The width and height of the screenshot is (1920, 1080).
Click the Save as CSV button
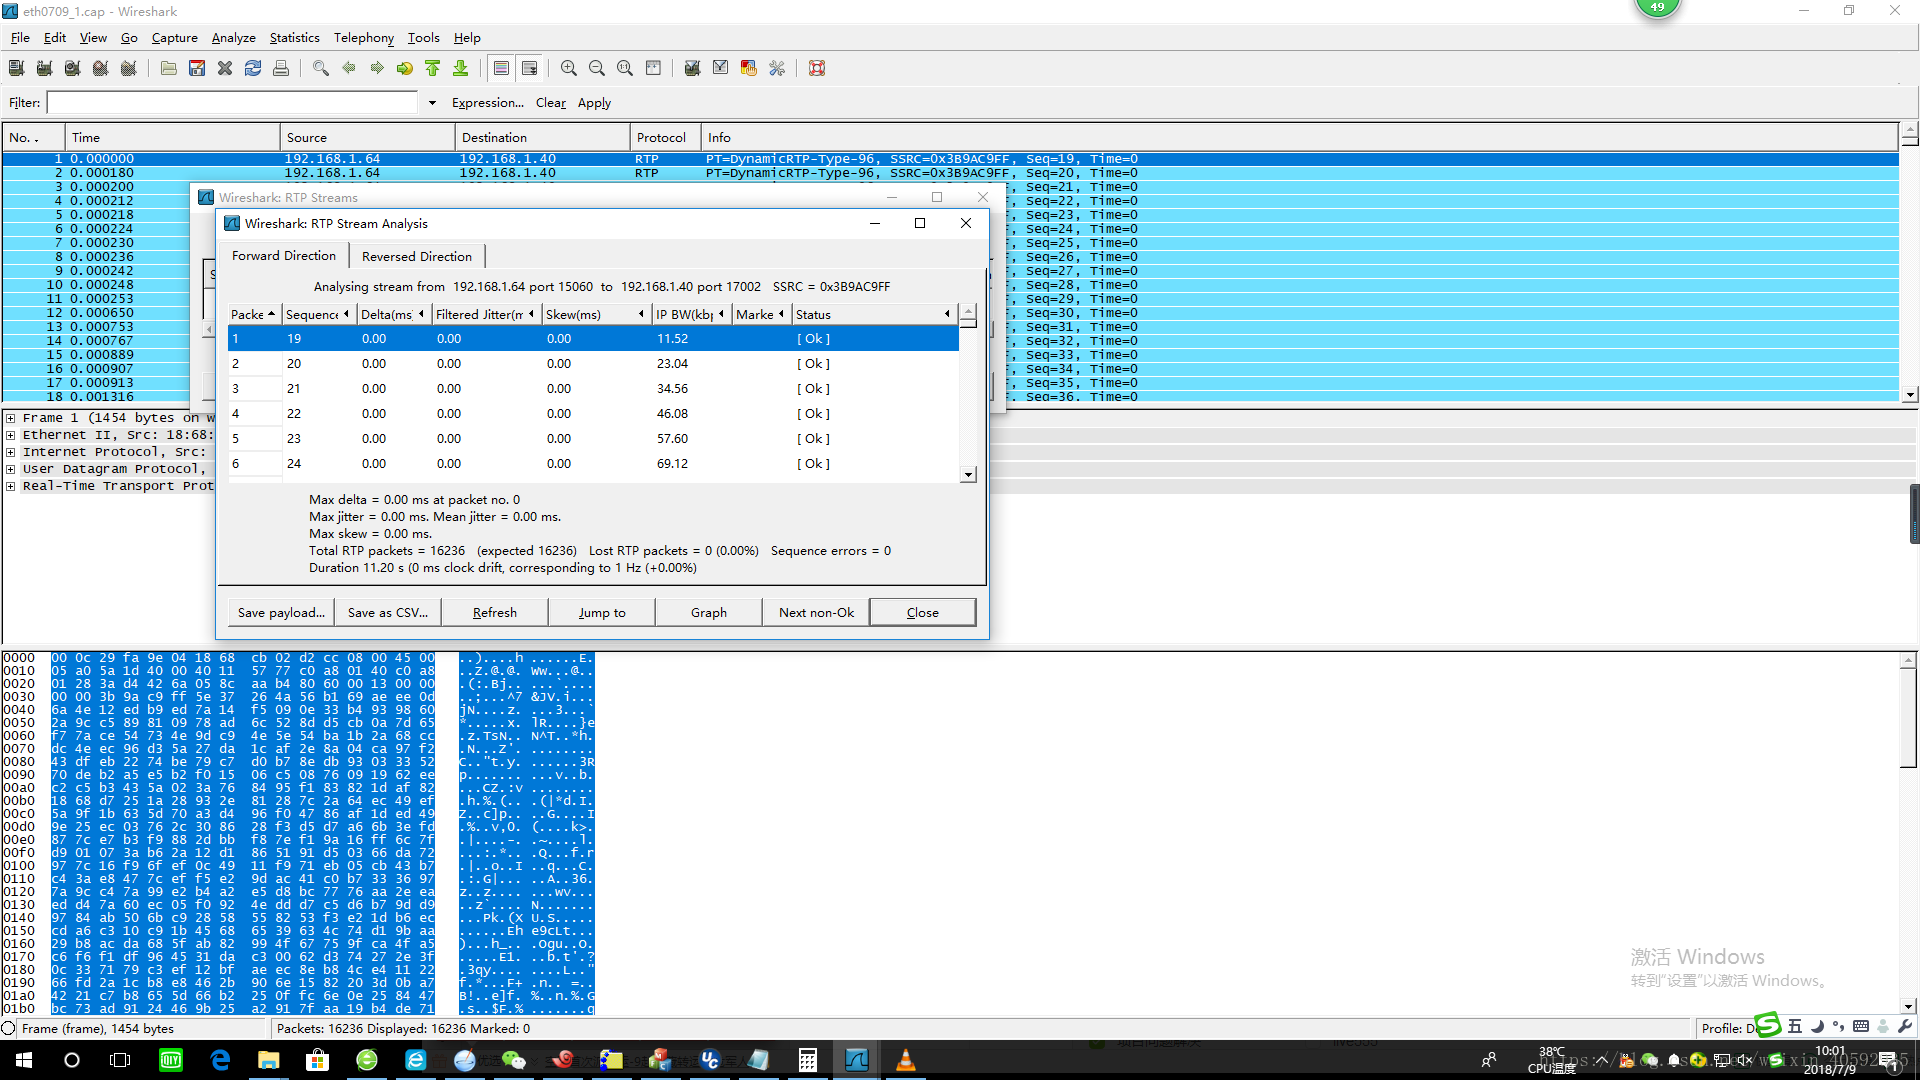click(387, 612)
